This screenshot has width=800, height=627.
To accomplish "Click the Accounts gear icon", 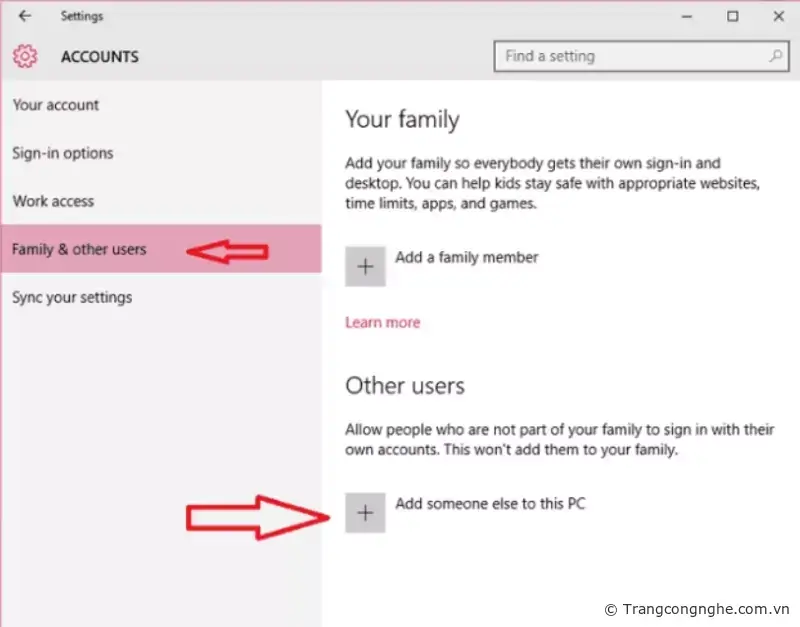I will pyautogui.click(x=25, y=56).
